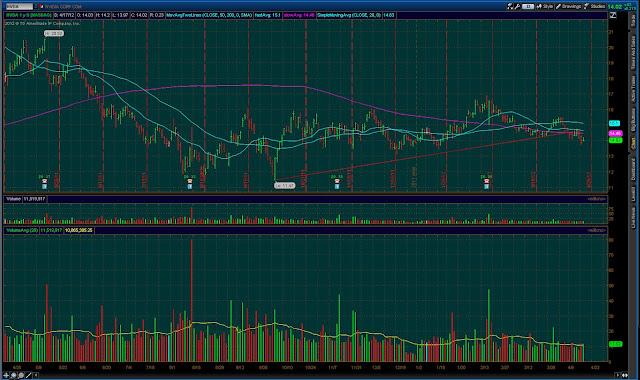The height and width of the screenshot is (380, 640).
Task: Click the zoom in magnifier icon
Action: point(13,375)
